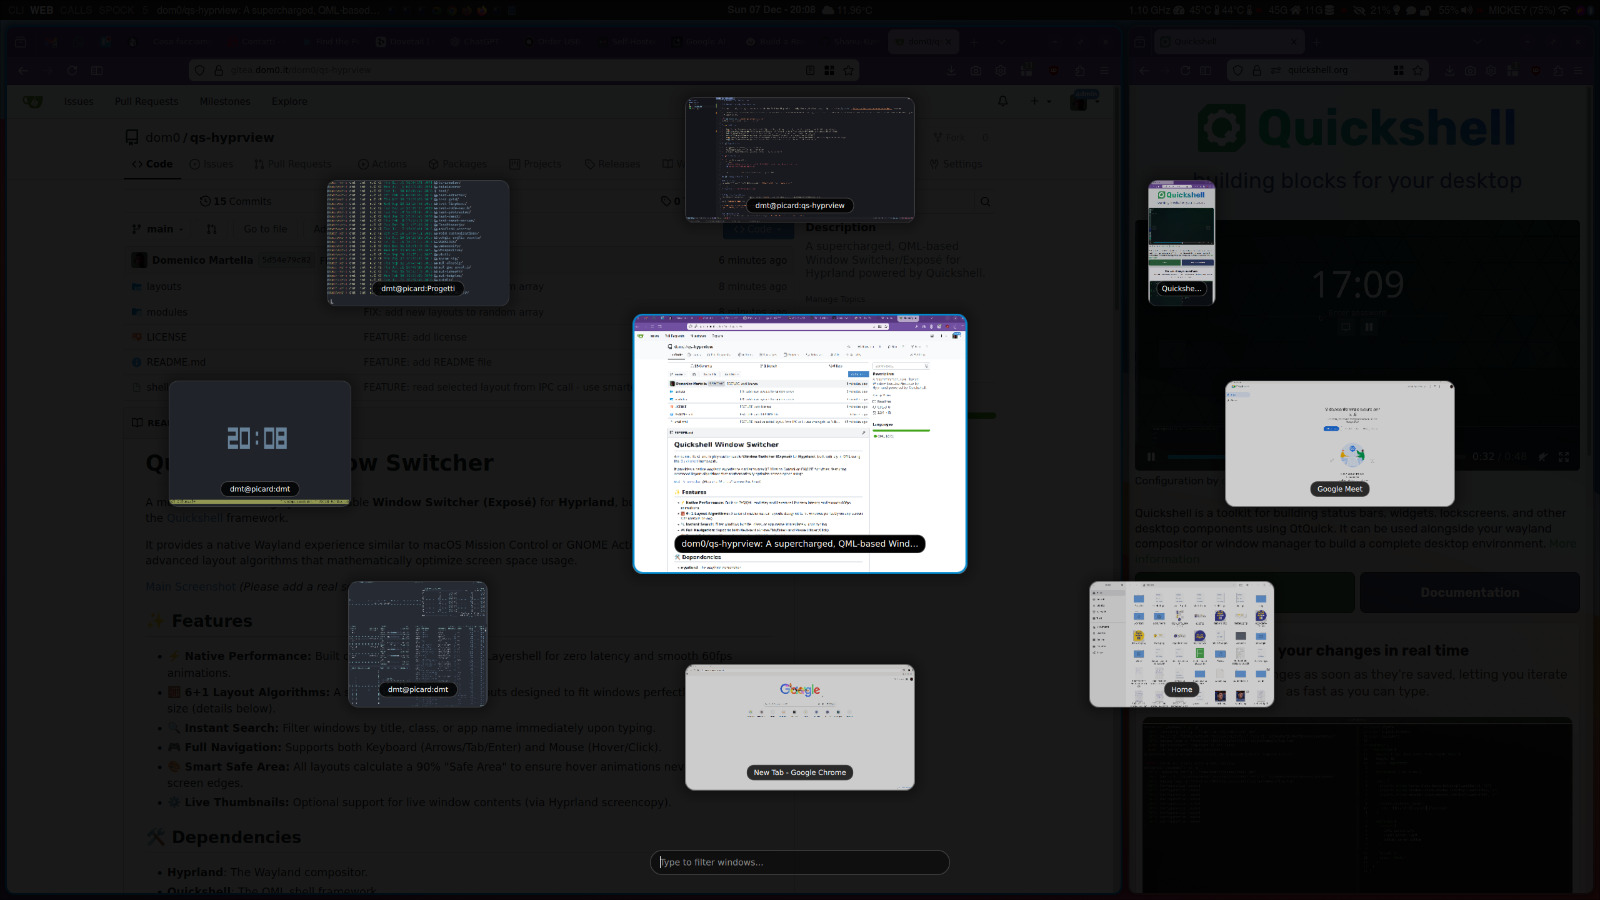Go back in the Gitea browser window

(x=23, y=71)
